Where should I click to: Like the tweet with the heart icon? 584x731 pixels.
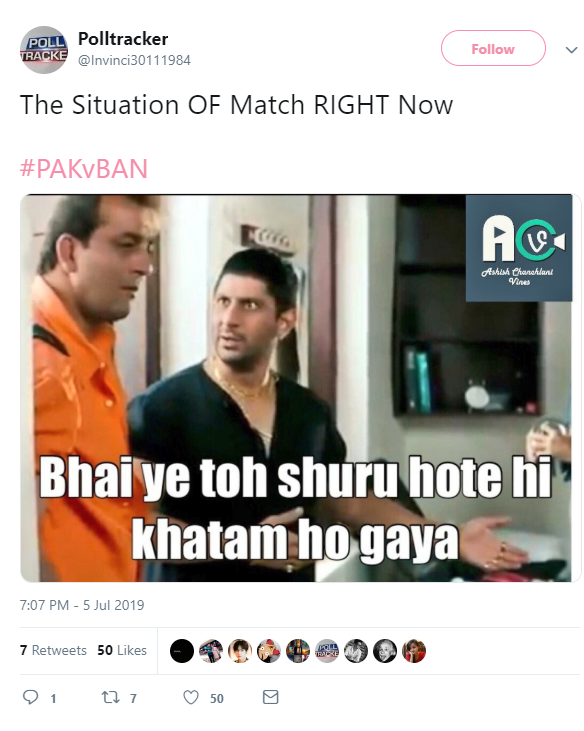191,697
